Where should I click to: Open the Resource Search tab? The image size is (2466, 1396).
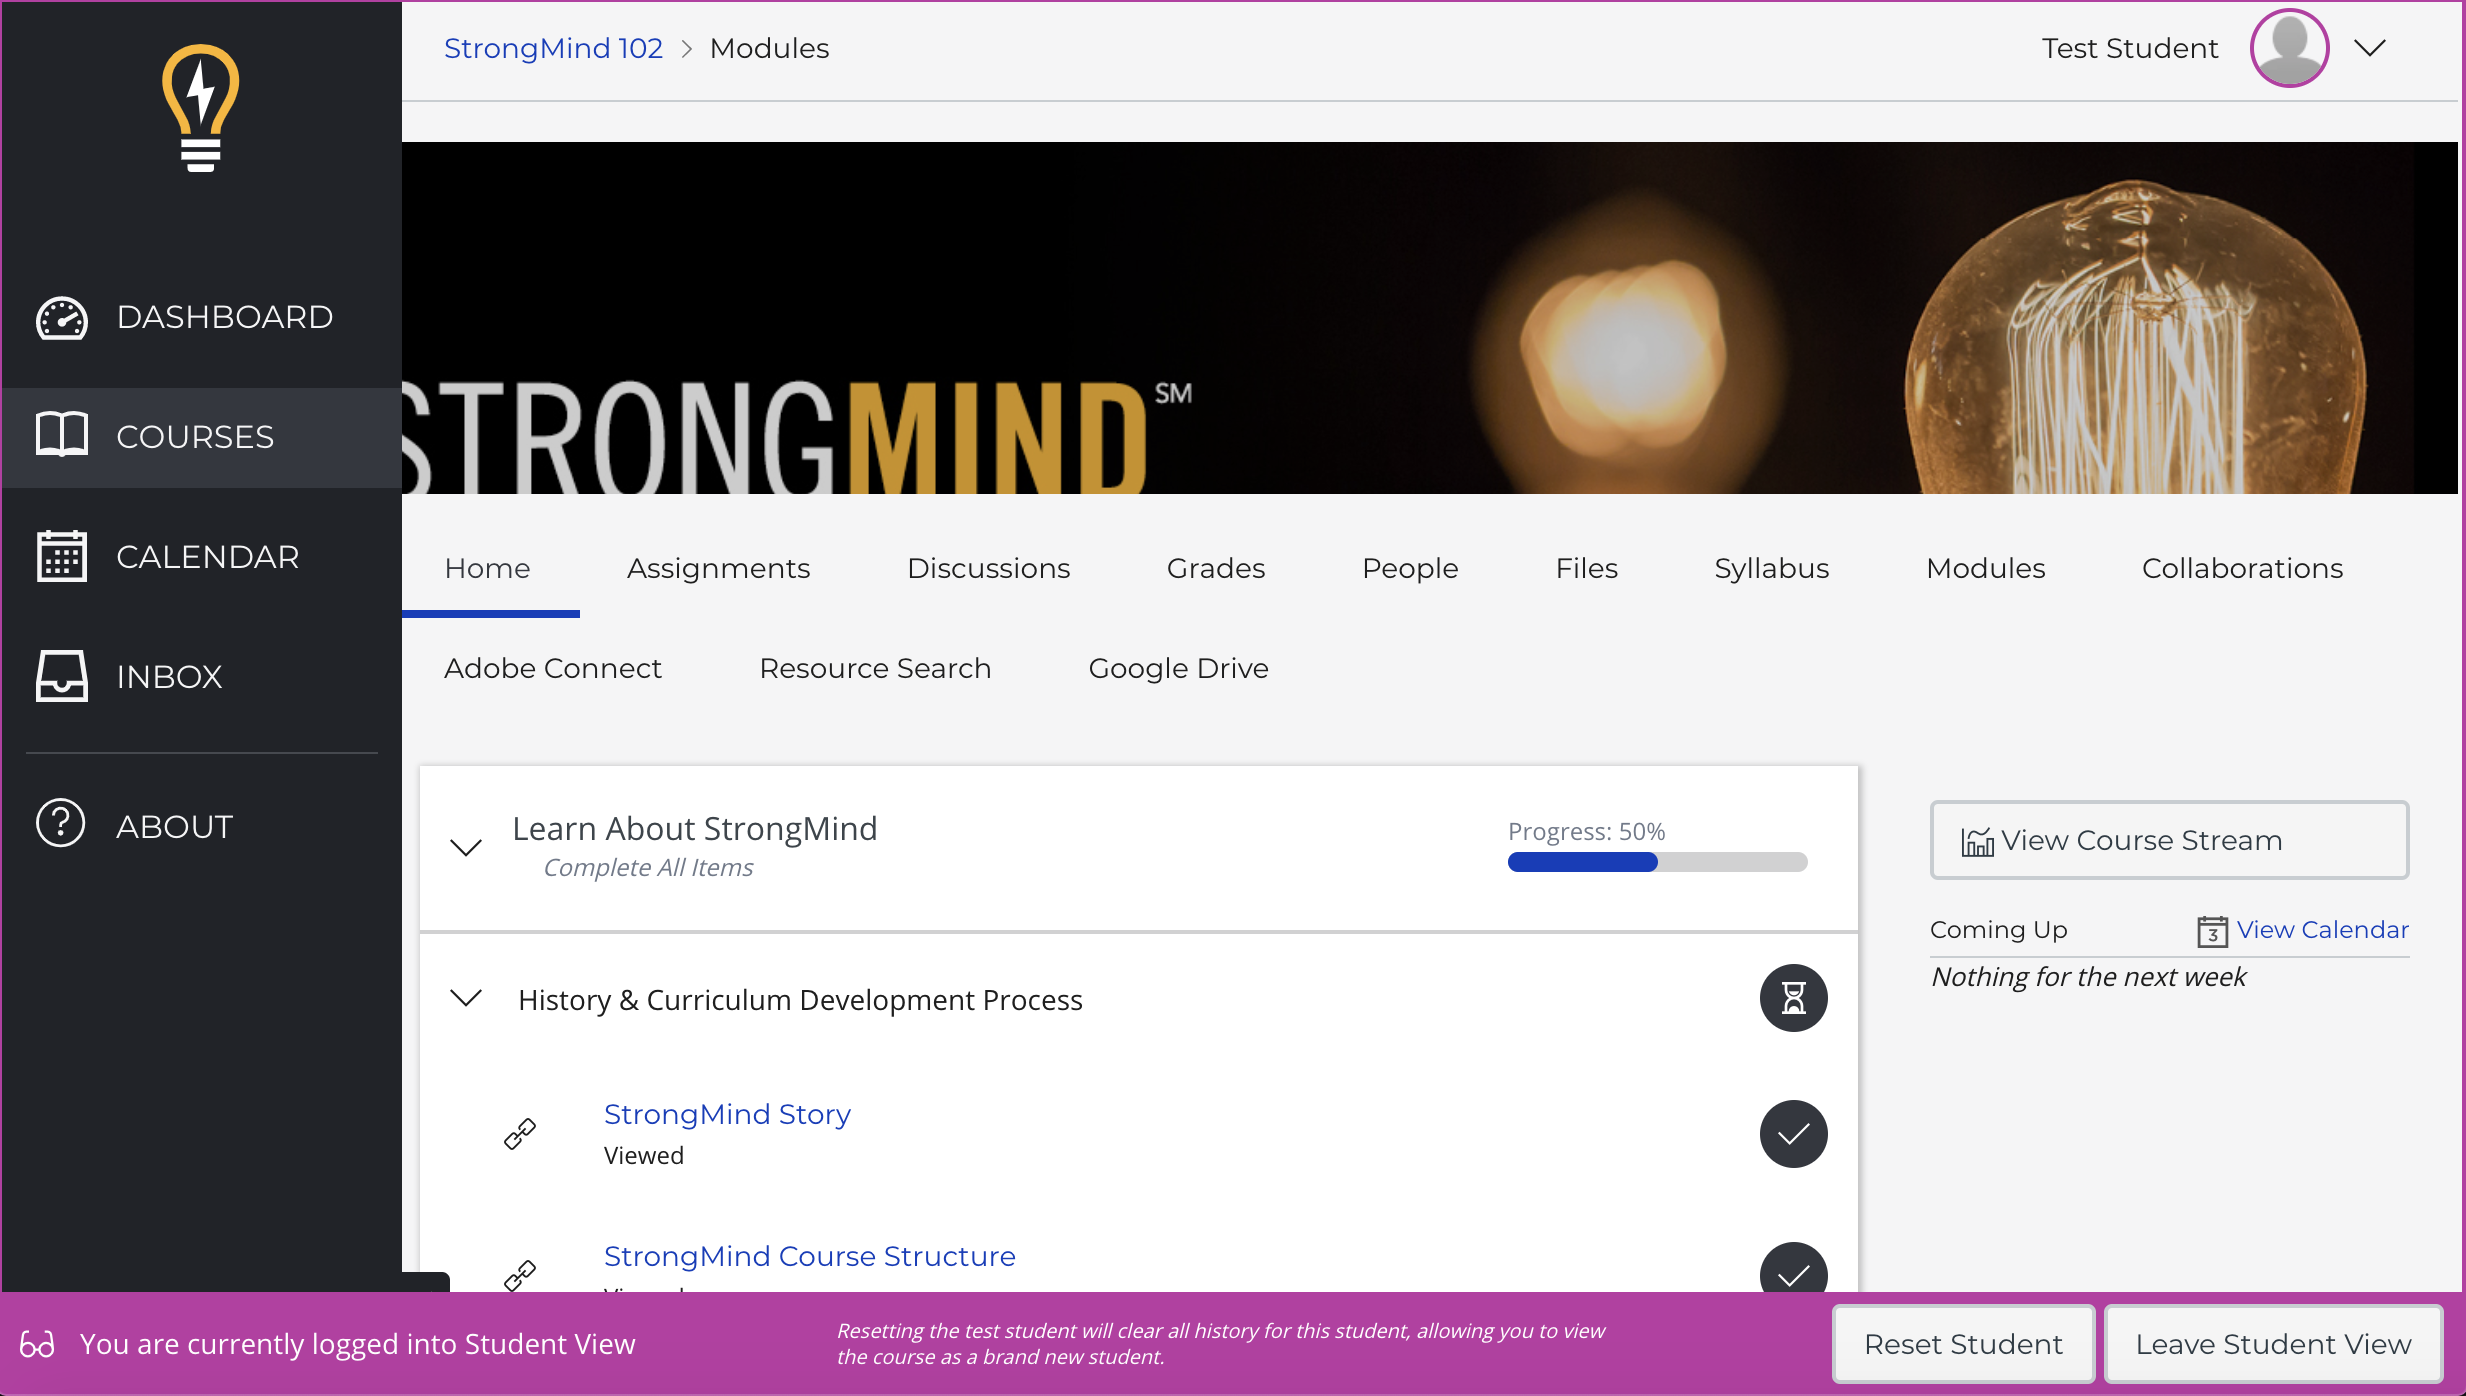tap(875, 668)
